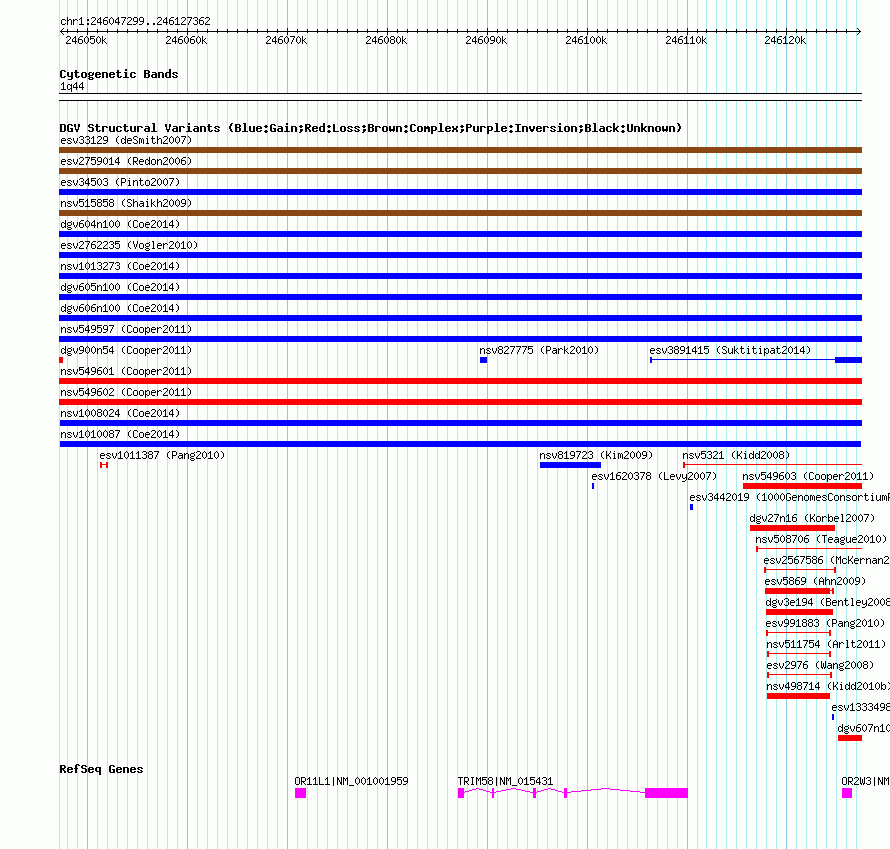This screenshot has width=890, height=849.
Task: Select the blue nsv819723 gain bar
Action: point(570,465)
